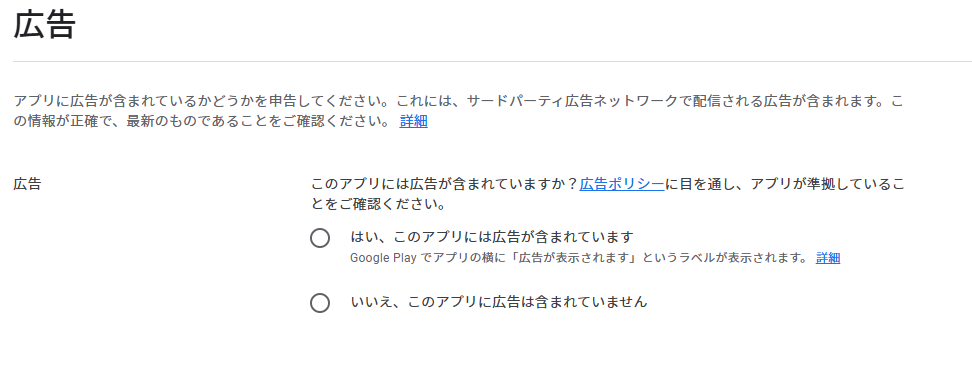The height and width of the screenshot is (380, 972).
Task: Click the "Google Play でアプリの横に" helper text
Action: click(x=428, y=258)
